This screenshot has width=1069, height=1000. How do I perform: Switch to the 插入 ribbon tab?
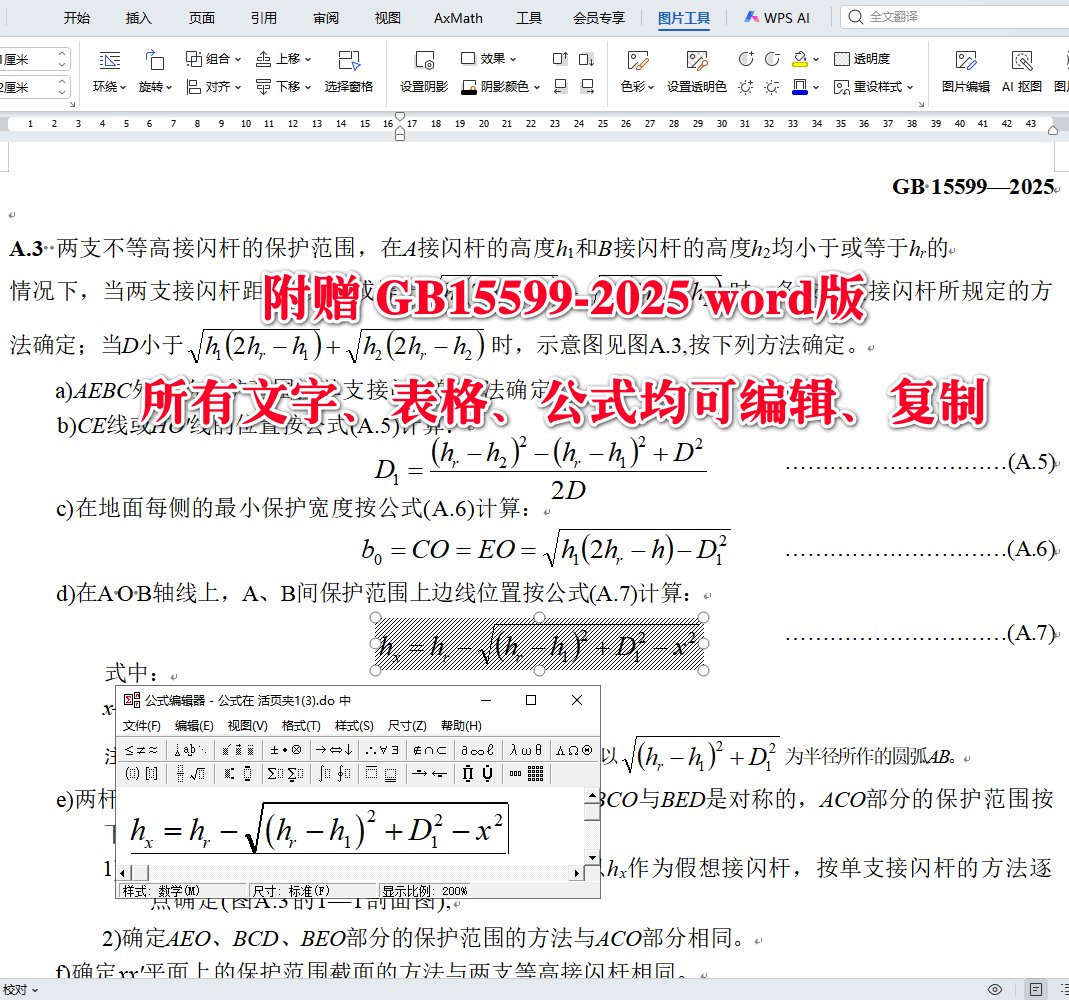pos(138,17)
